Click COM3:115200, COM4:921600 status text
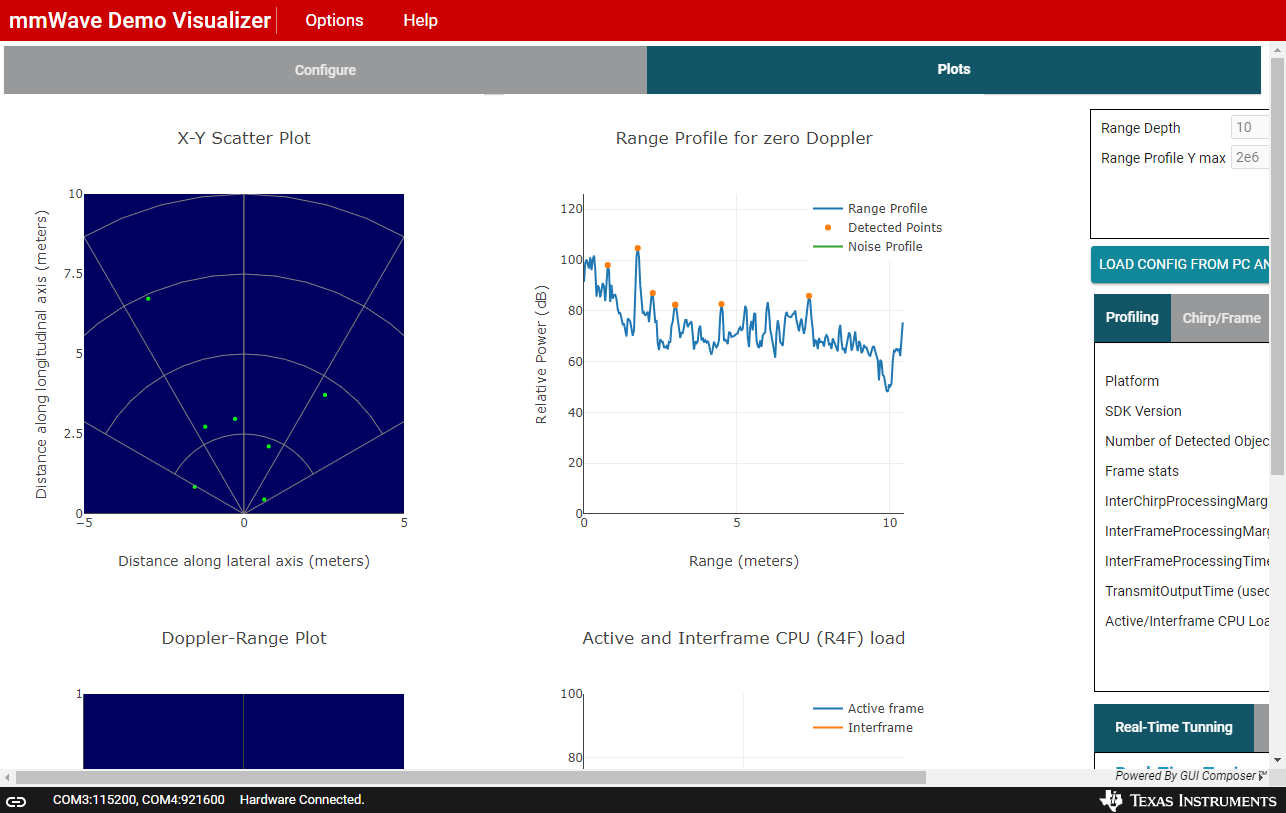The height and width of the screenshot is (813, 1286). coord(138,800)
